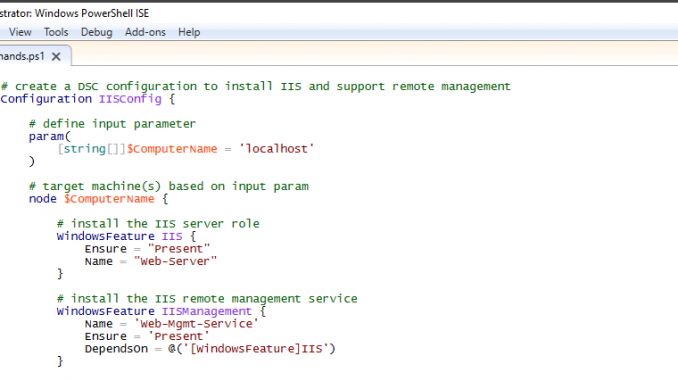Click the '[WindowsFeature]IIS' dependency string

tap(256, 349)
